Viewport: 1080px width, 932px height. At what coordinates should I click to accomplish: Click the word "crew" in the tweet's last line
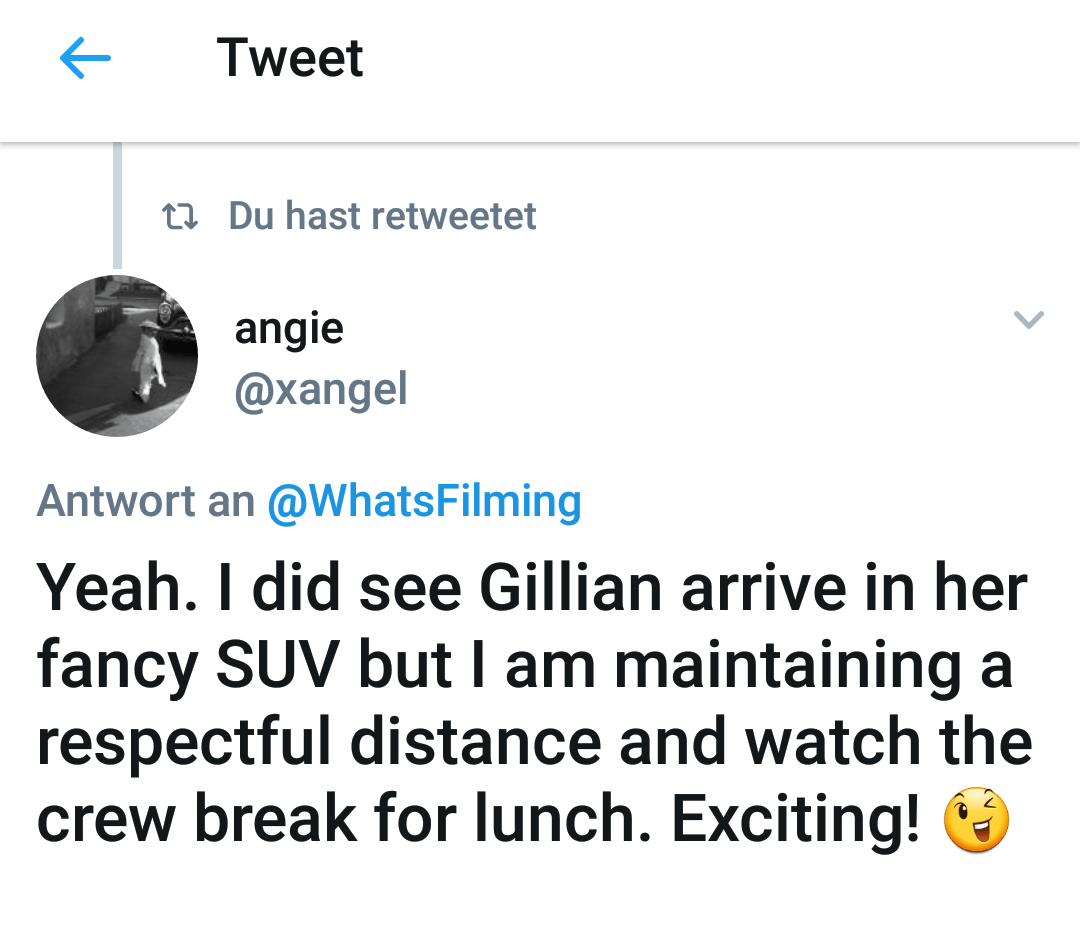pos(106,821)
